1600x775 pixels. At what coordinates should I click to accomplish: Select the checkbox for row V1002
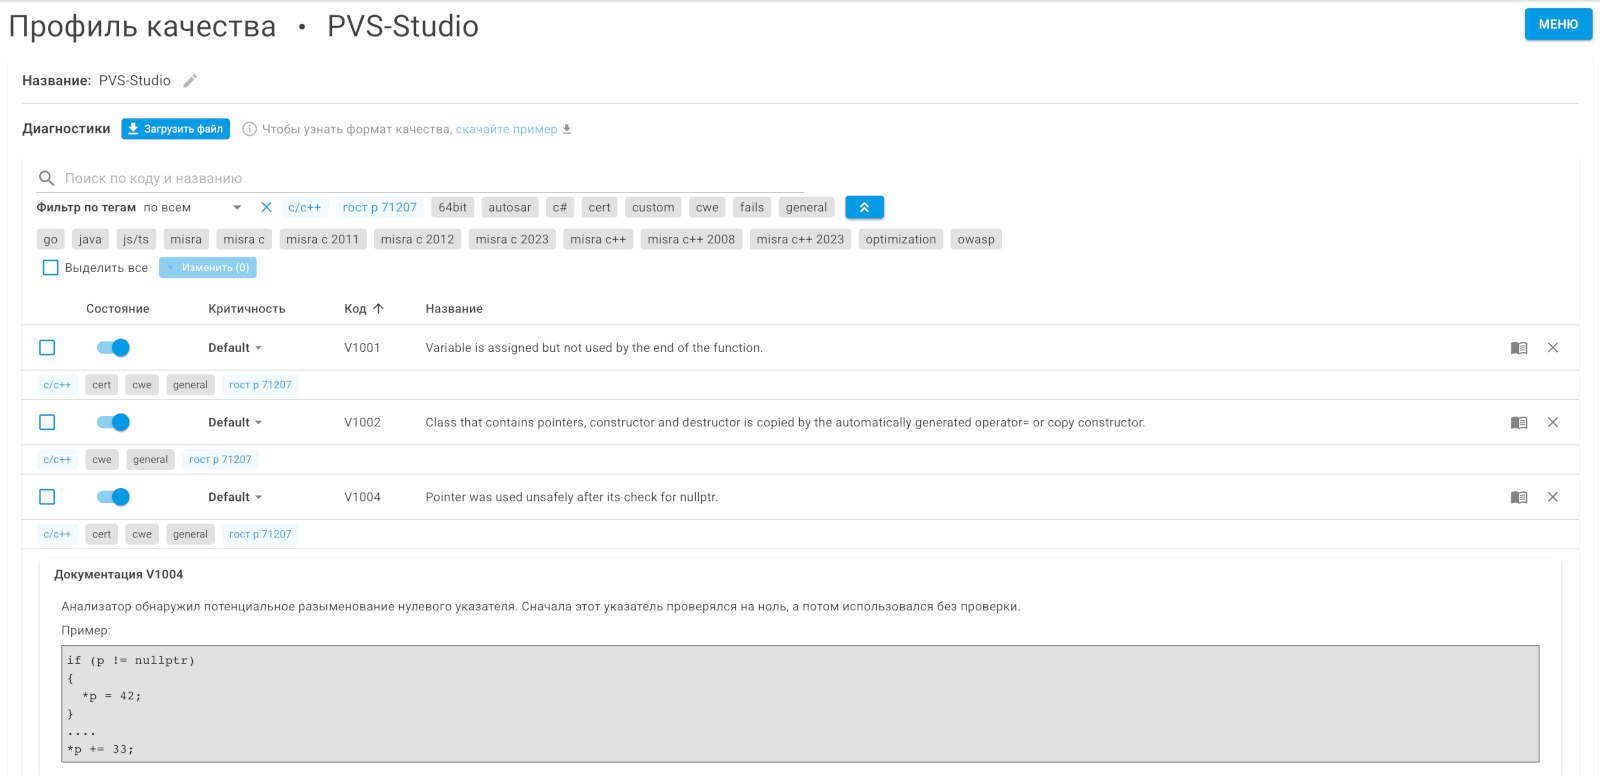pos(47,423)
